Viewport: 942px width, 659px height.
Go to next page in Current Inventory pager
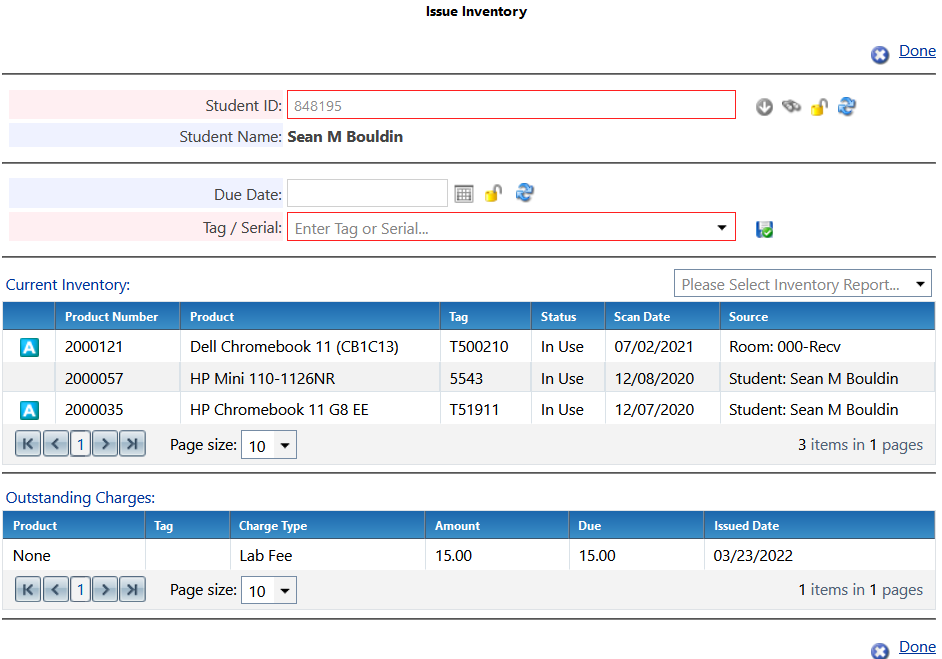point(105,444)
